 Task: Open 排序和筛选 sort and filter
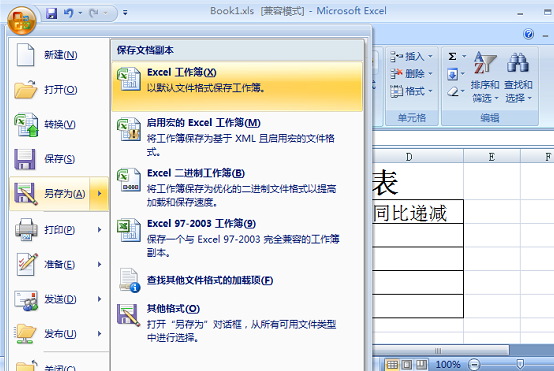point(485,77)
